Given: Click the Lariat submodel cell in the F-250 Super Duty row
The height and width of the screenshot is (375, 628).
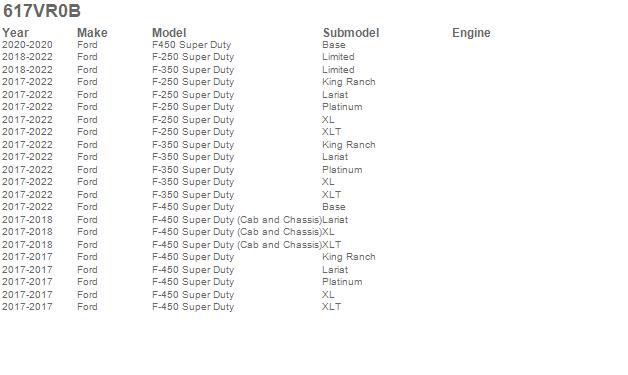Looking at the screenshot, I should 335,95.
